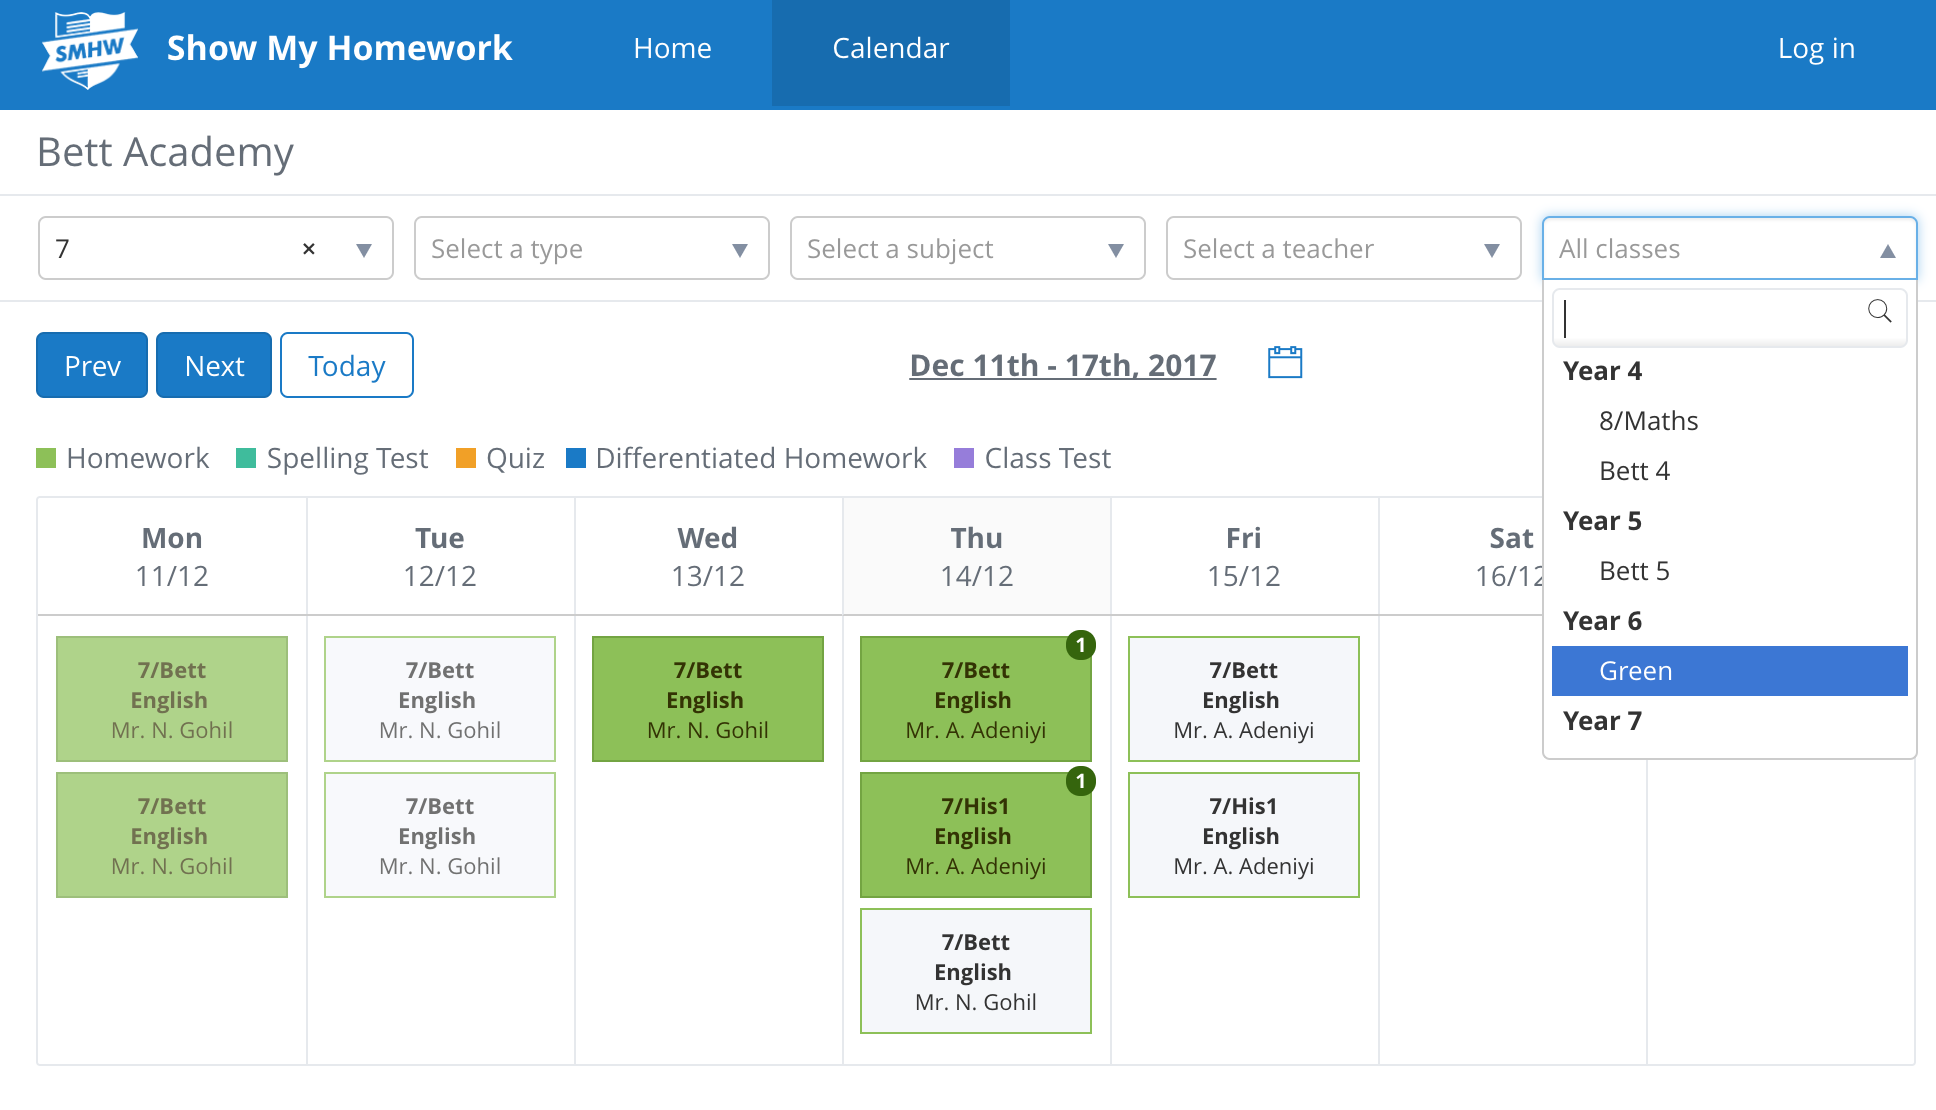Click the search magnifier in class dropdown

[1879, 311]
